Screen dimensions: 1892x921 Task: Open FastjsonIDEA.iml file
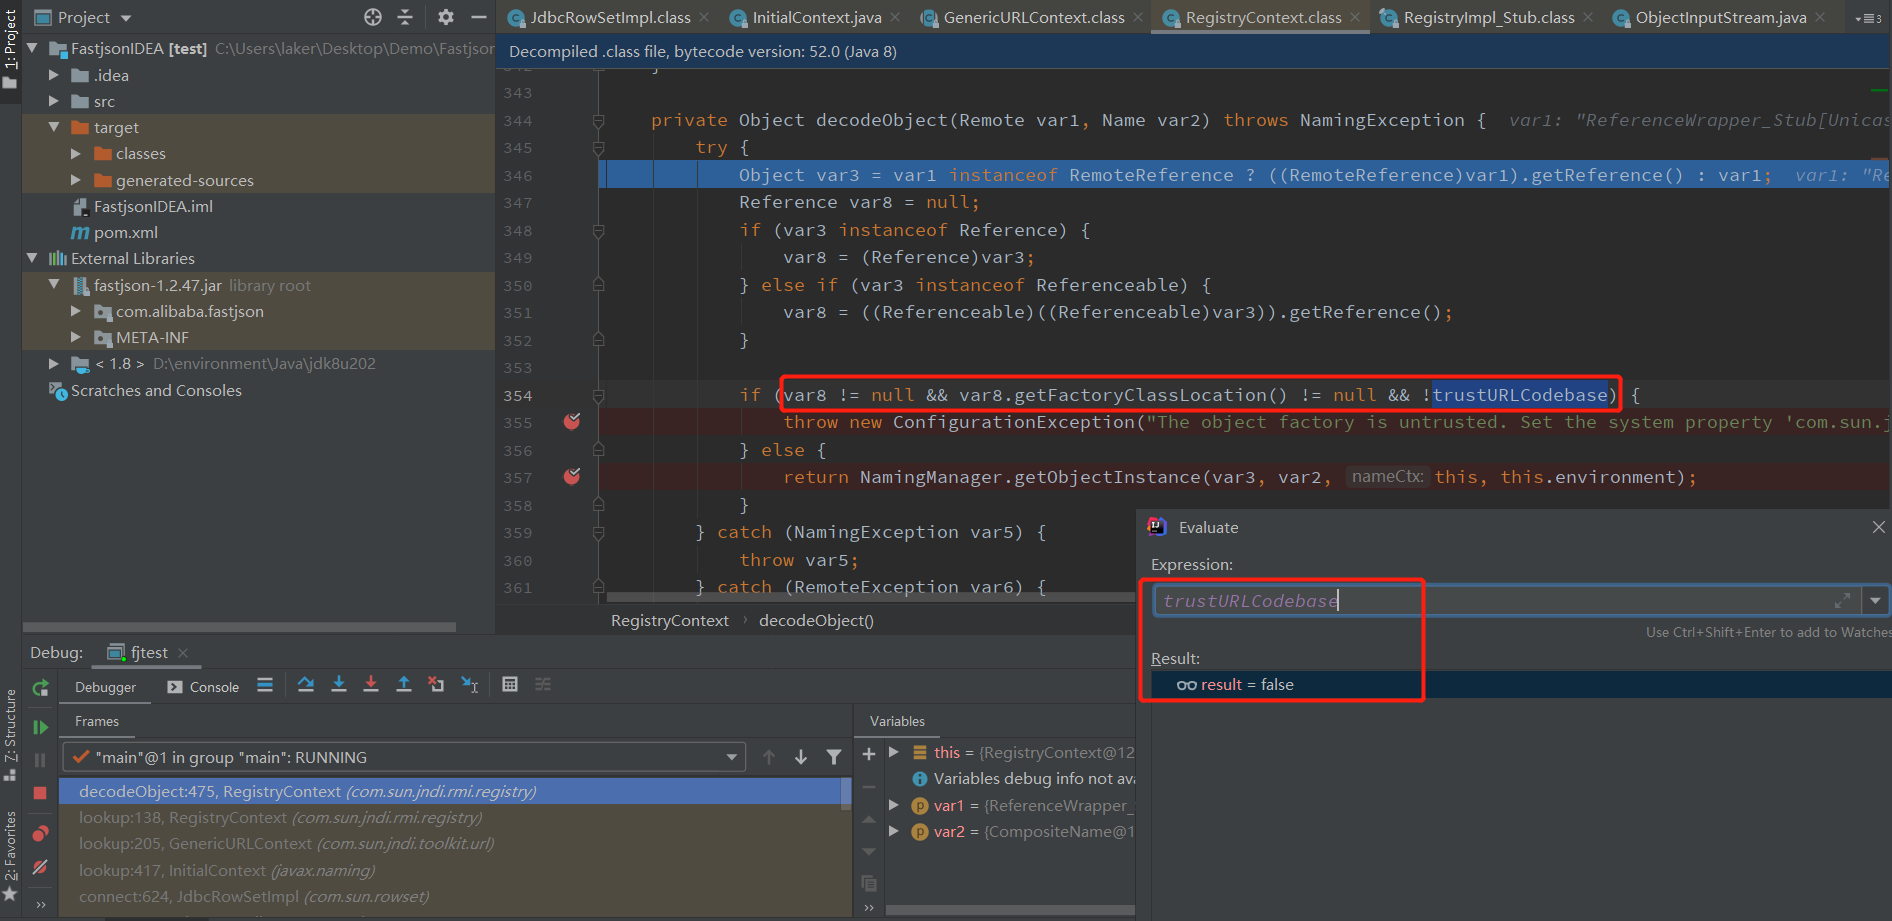(152, 206)
